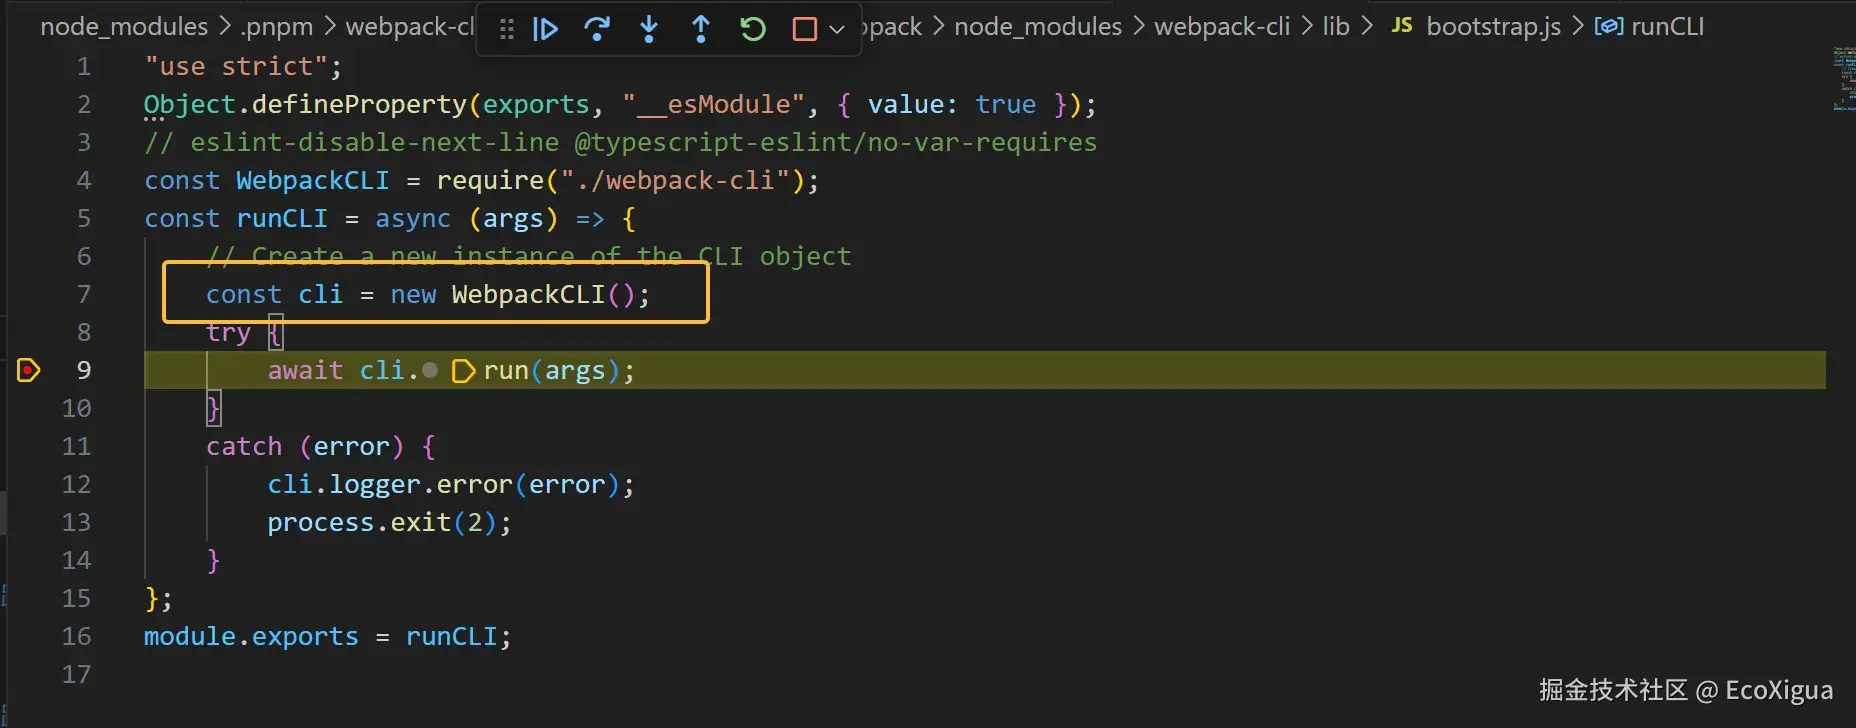This screenshot has height=728, width=1856.
Task: Click line number 7 in the gutter
Action: (x=84, y=294)
